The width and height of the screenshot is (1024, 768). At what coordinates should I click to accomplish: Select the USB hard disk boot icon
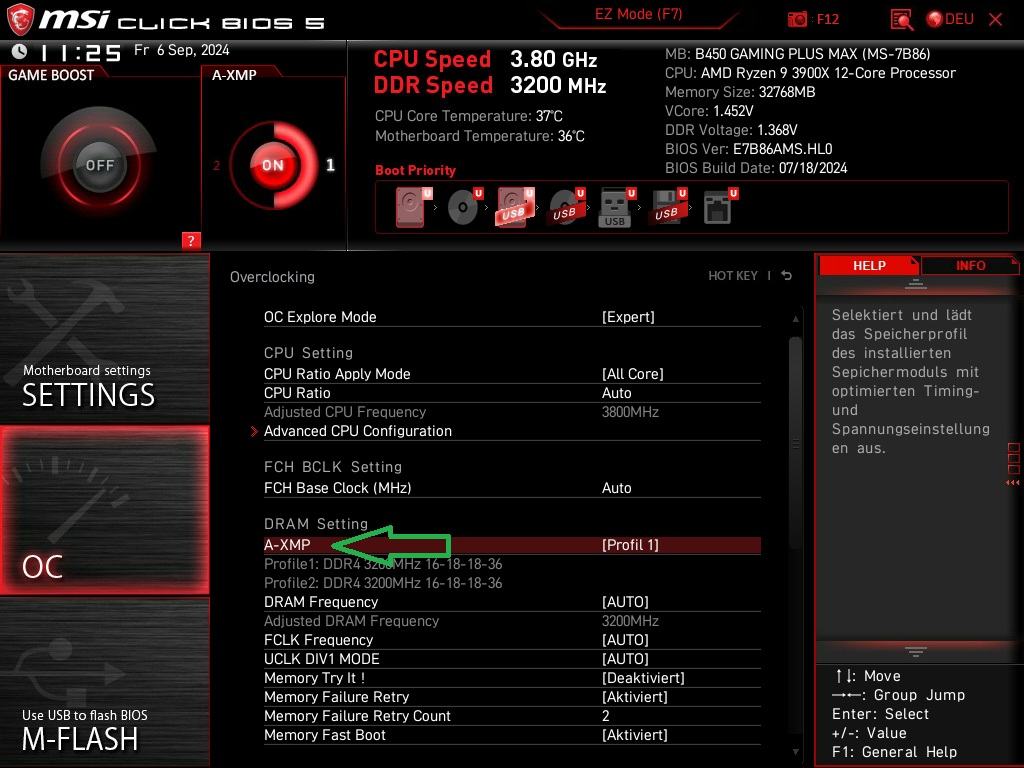coord(515,207)
